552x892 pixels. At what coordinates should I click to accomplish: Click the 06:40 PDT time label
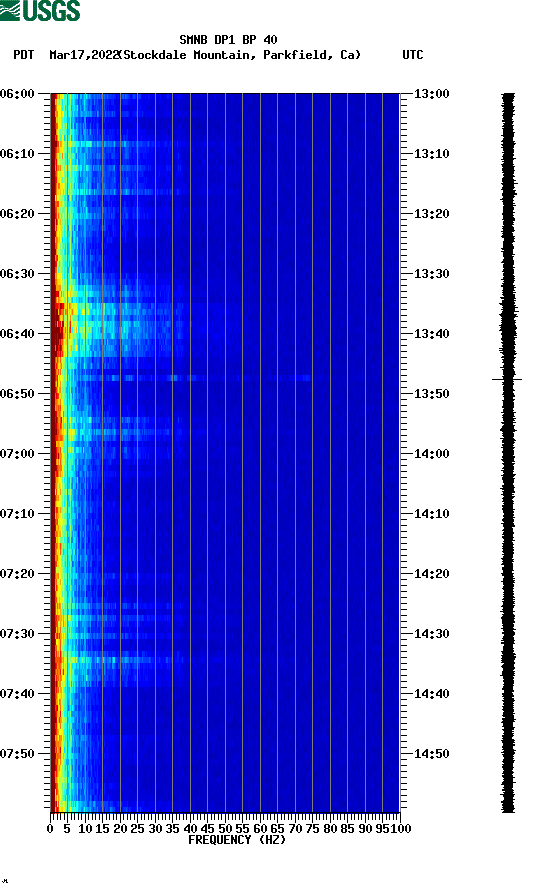pyautogui.click(x=18, y=334)
